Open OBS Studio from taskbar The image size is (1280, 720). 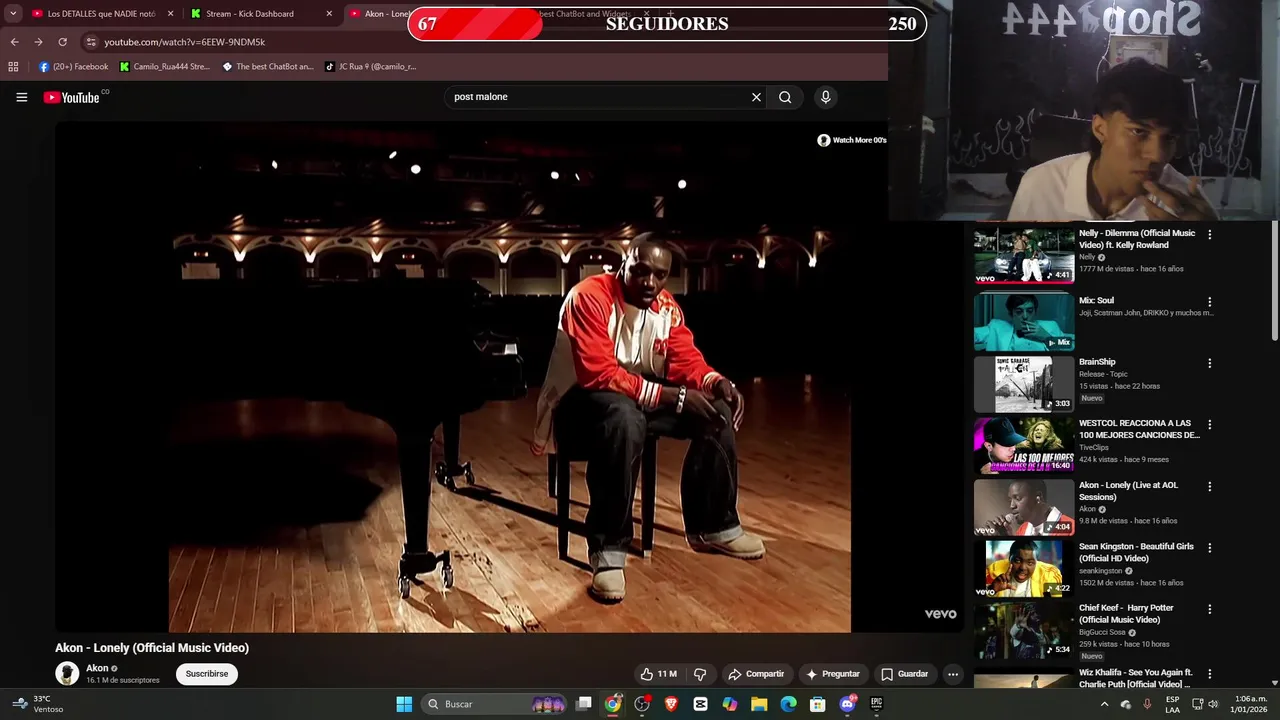(642, 704)
